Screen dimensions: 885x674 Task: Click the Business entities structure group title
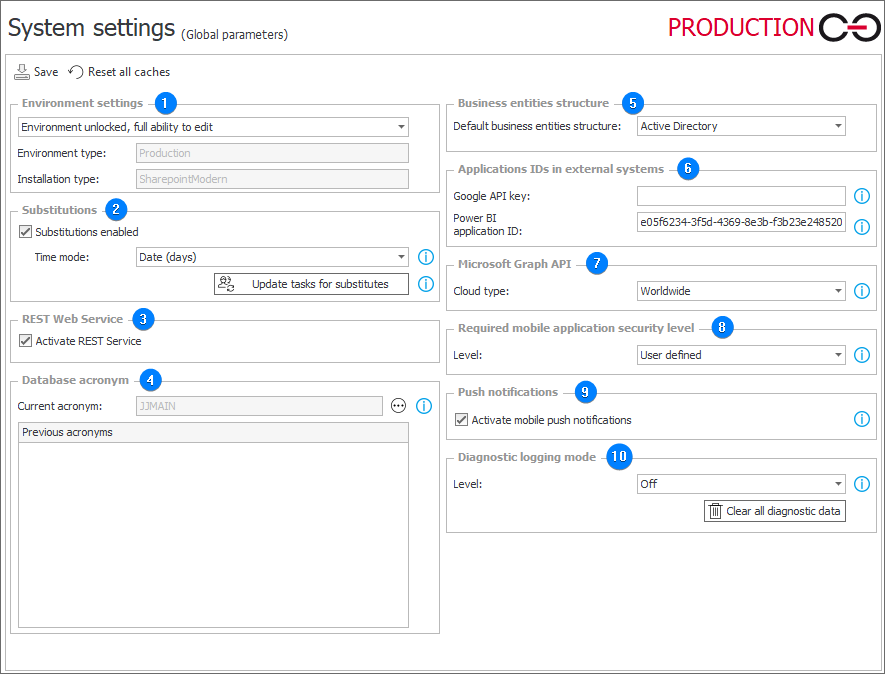point(533,103)
